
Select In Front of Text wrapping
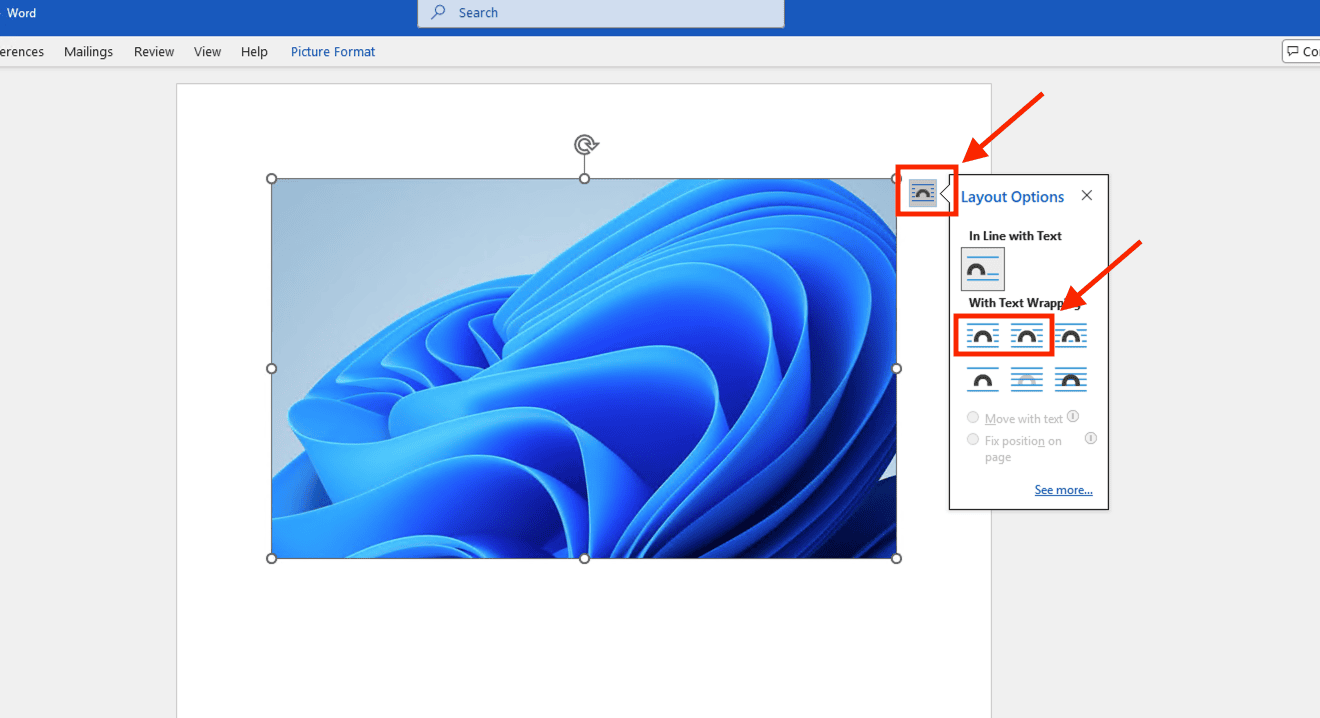pos(1071,380)
